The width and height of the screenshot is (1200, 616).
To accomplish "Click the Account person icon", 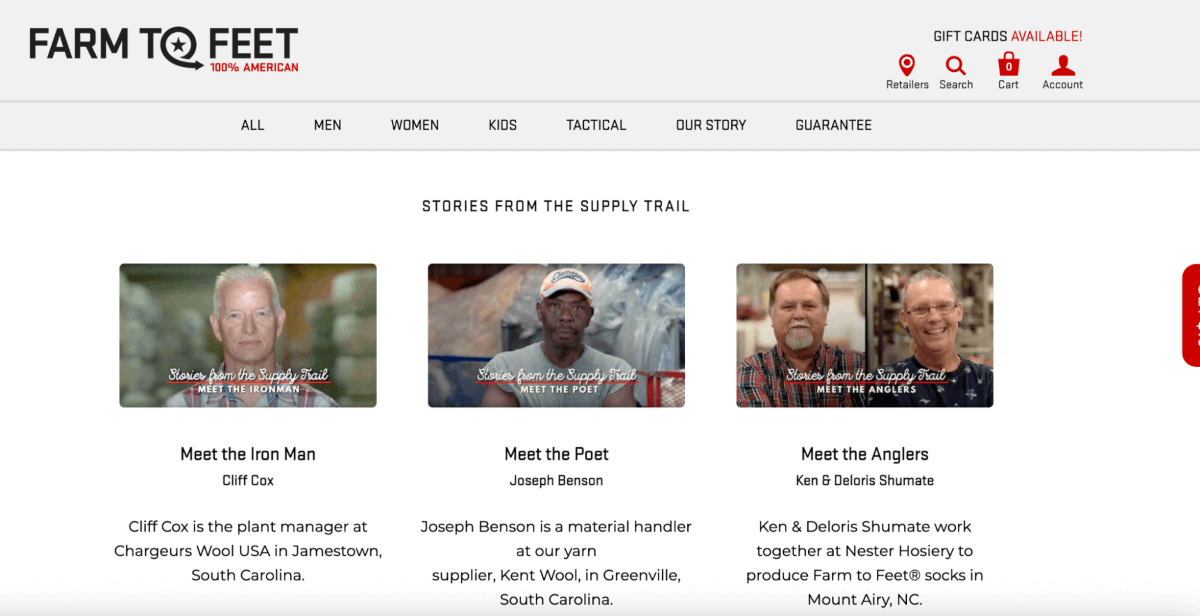I will pos(1062,67).
